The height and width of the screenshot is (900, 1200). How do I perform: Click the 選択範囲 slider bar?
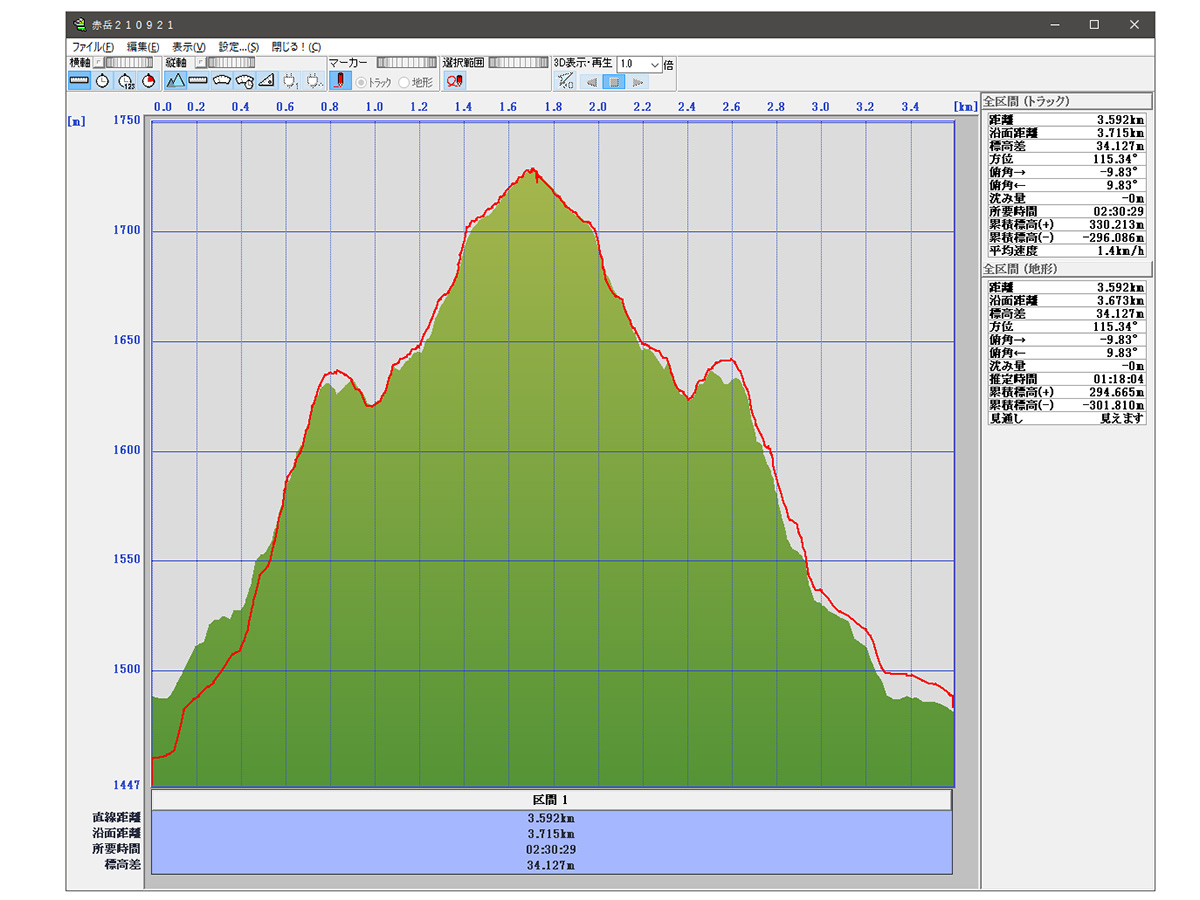(x=517, y=63)
